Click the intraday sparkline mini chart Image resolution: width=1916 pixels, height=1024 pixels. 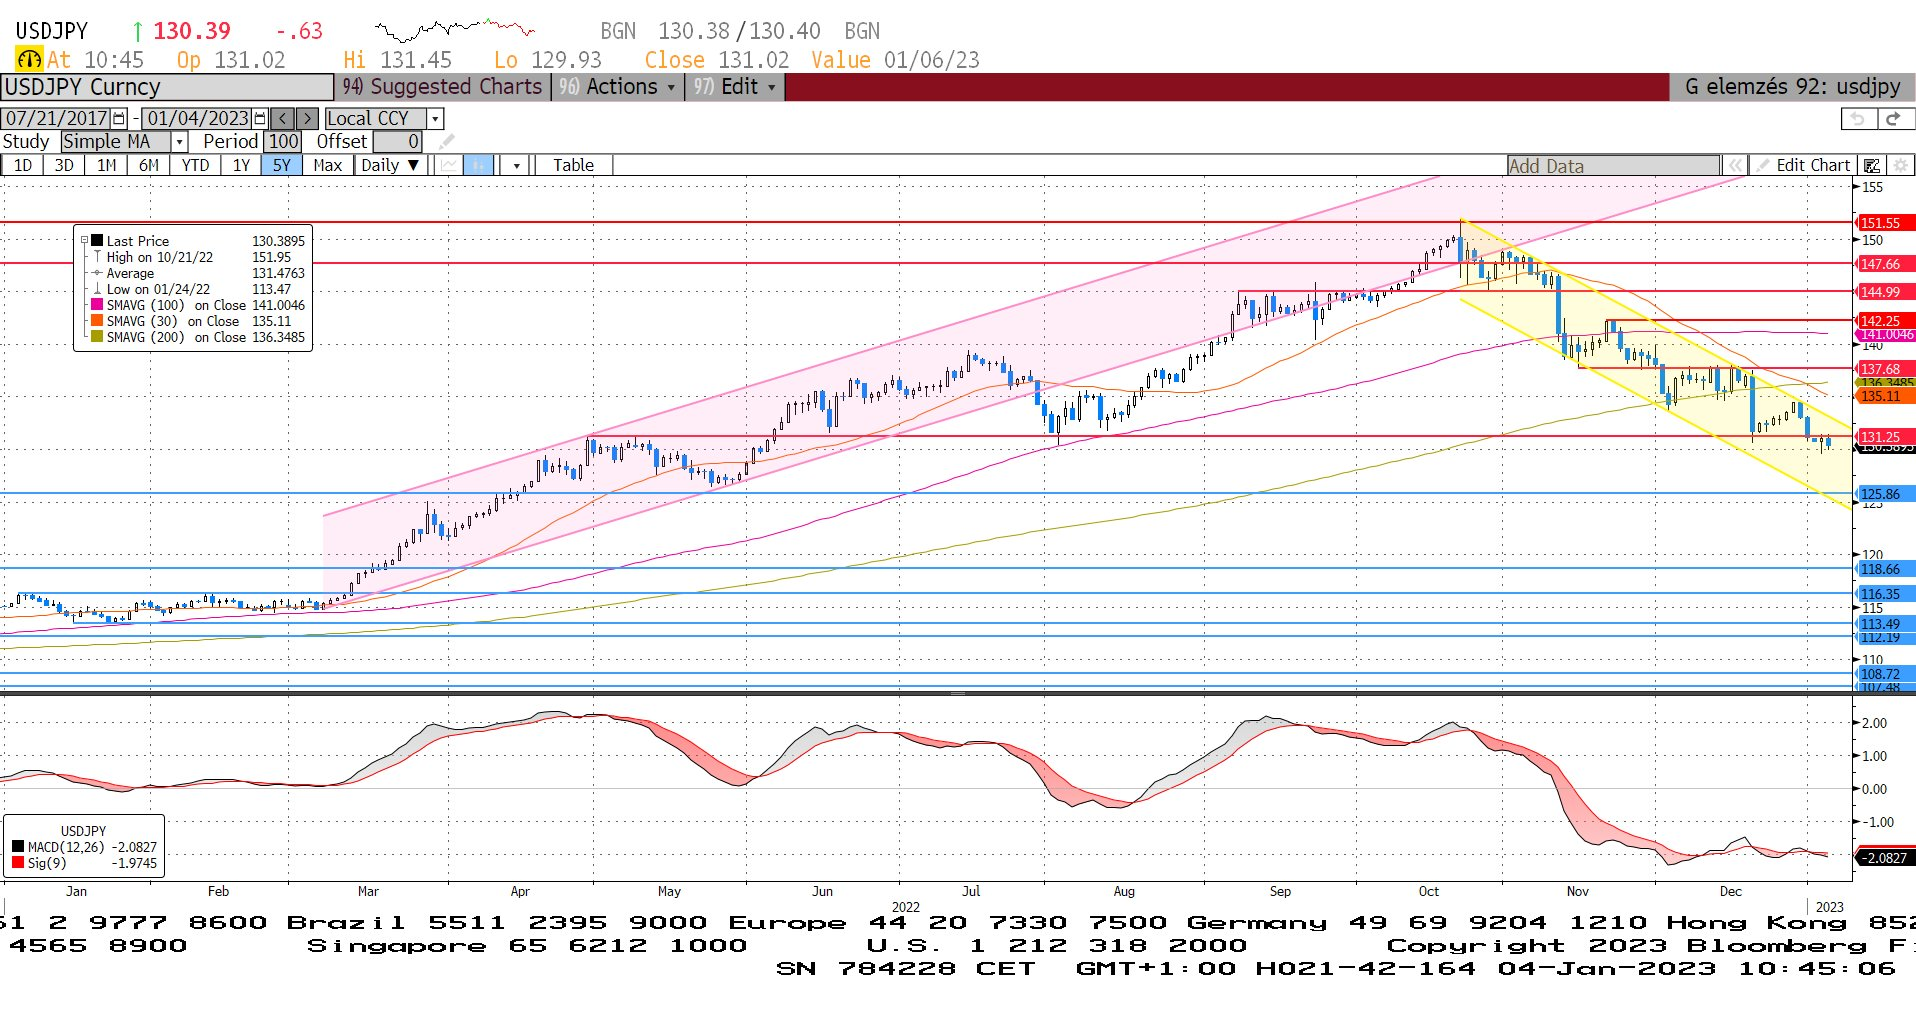click(455, 29)
